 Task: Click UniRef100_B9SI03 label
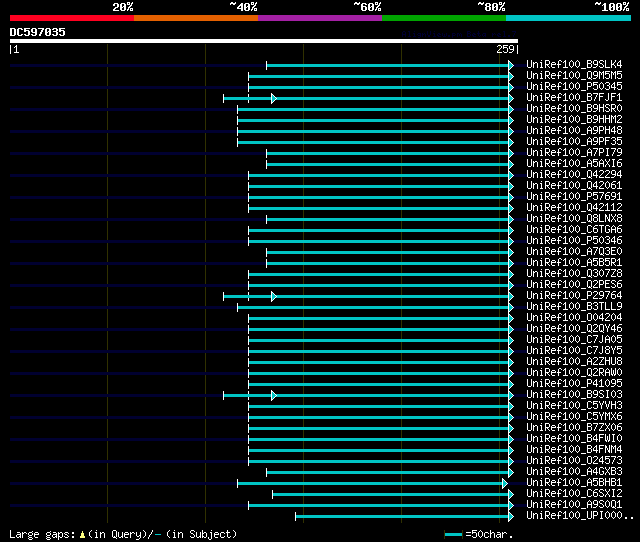click(x=574, y=395)
